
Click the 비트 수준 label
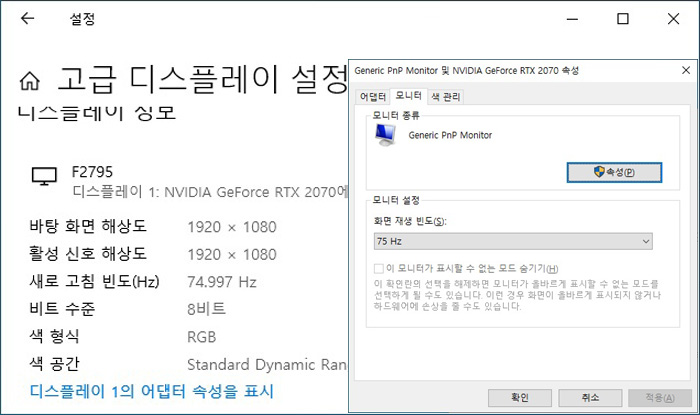tap(62, 309)
